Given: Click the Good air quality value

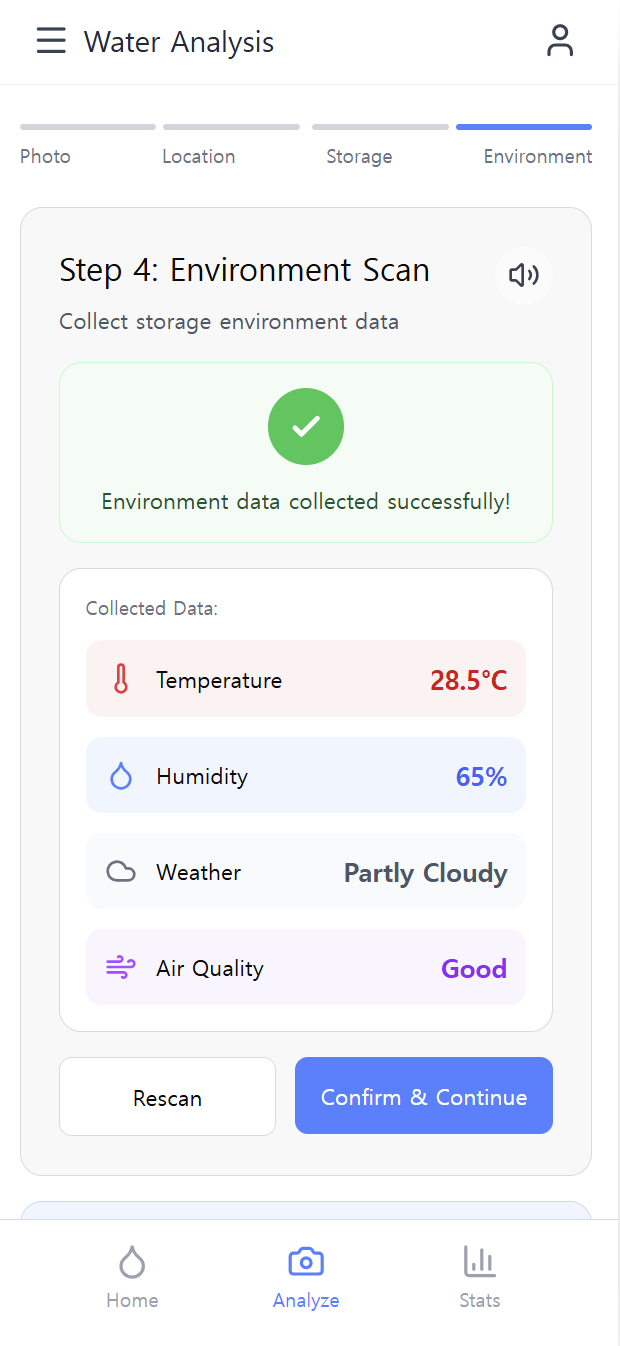Looking at the screenshot, I should coord(474,969).
